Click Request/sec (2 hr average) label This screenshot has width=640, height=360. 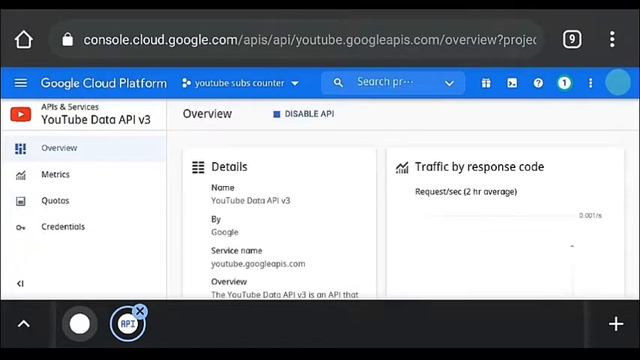[x=466, y=192]
